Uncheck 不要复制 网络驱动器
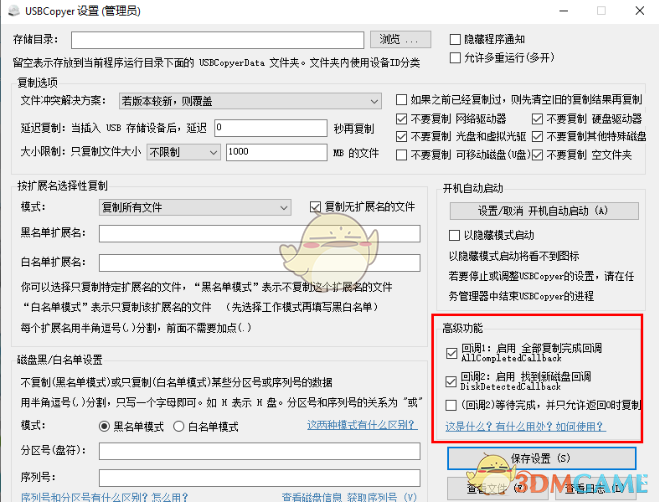 point(401,119)
